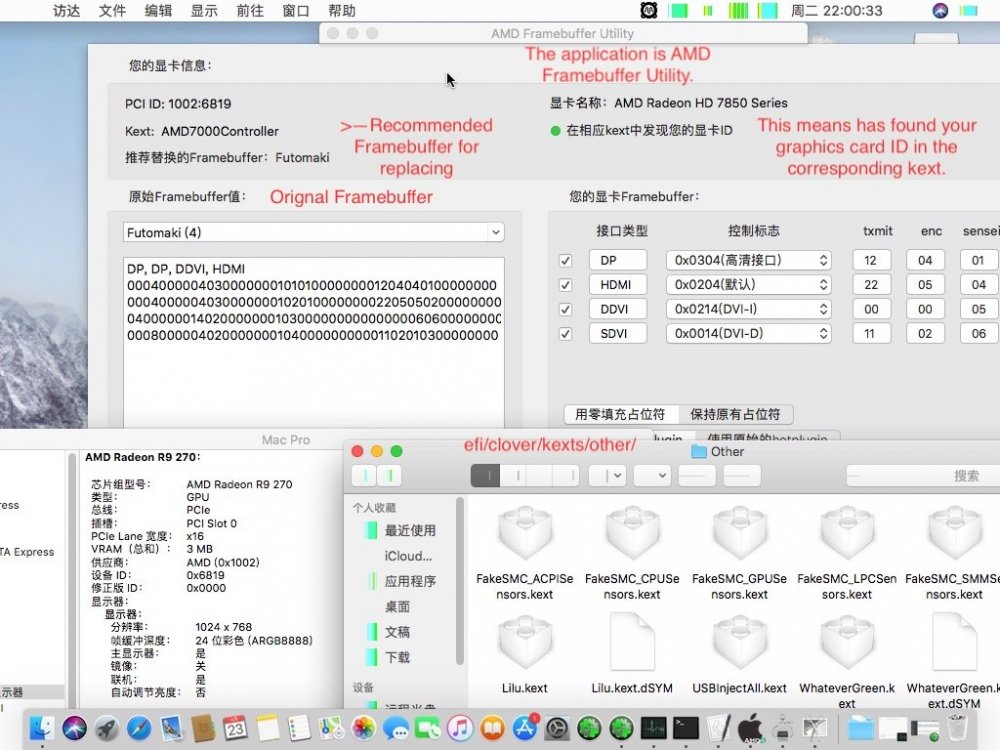Open the Trash in the Dock
Viewport: 1000px width, 750px height.
coord(957,727)
